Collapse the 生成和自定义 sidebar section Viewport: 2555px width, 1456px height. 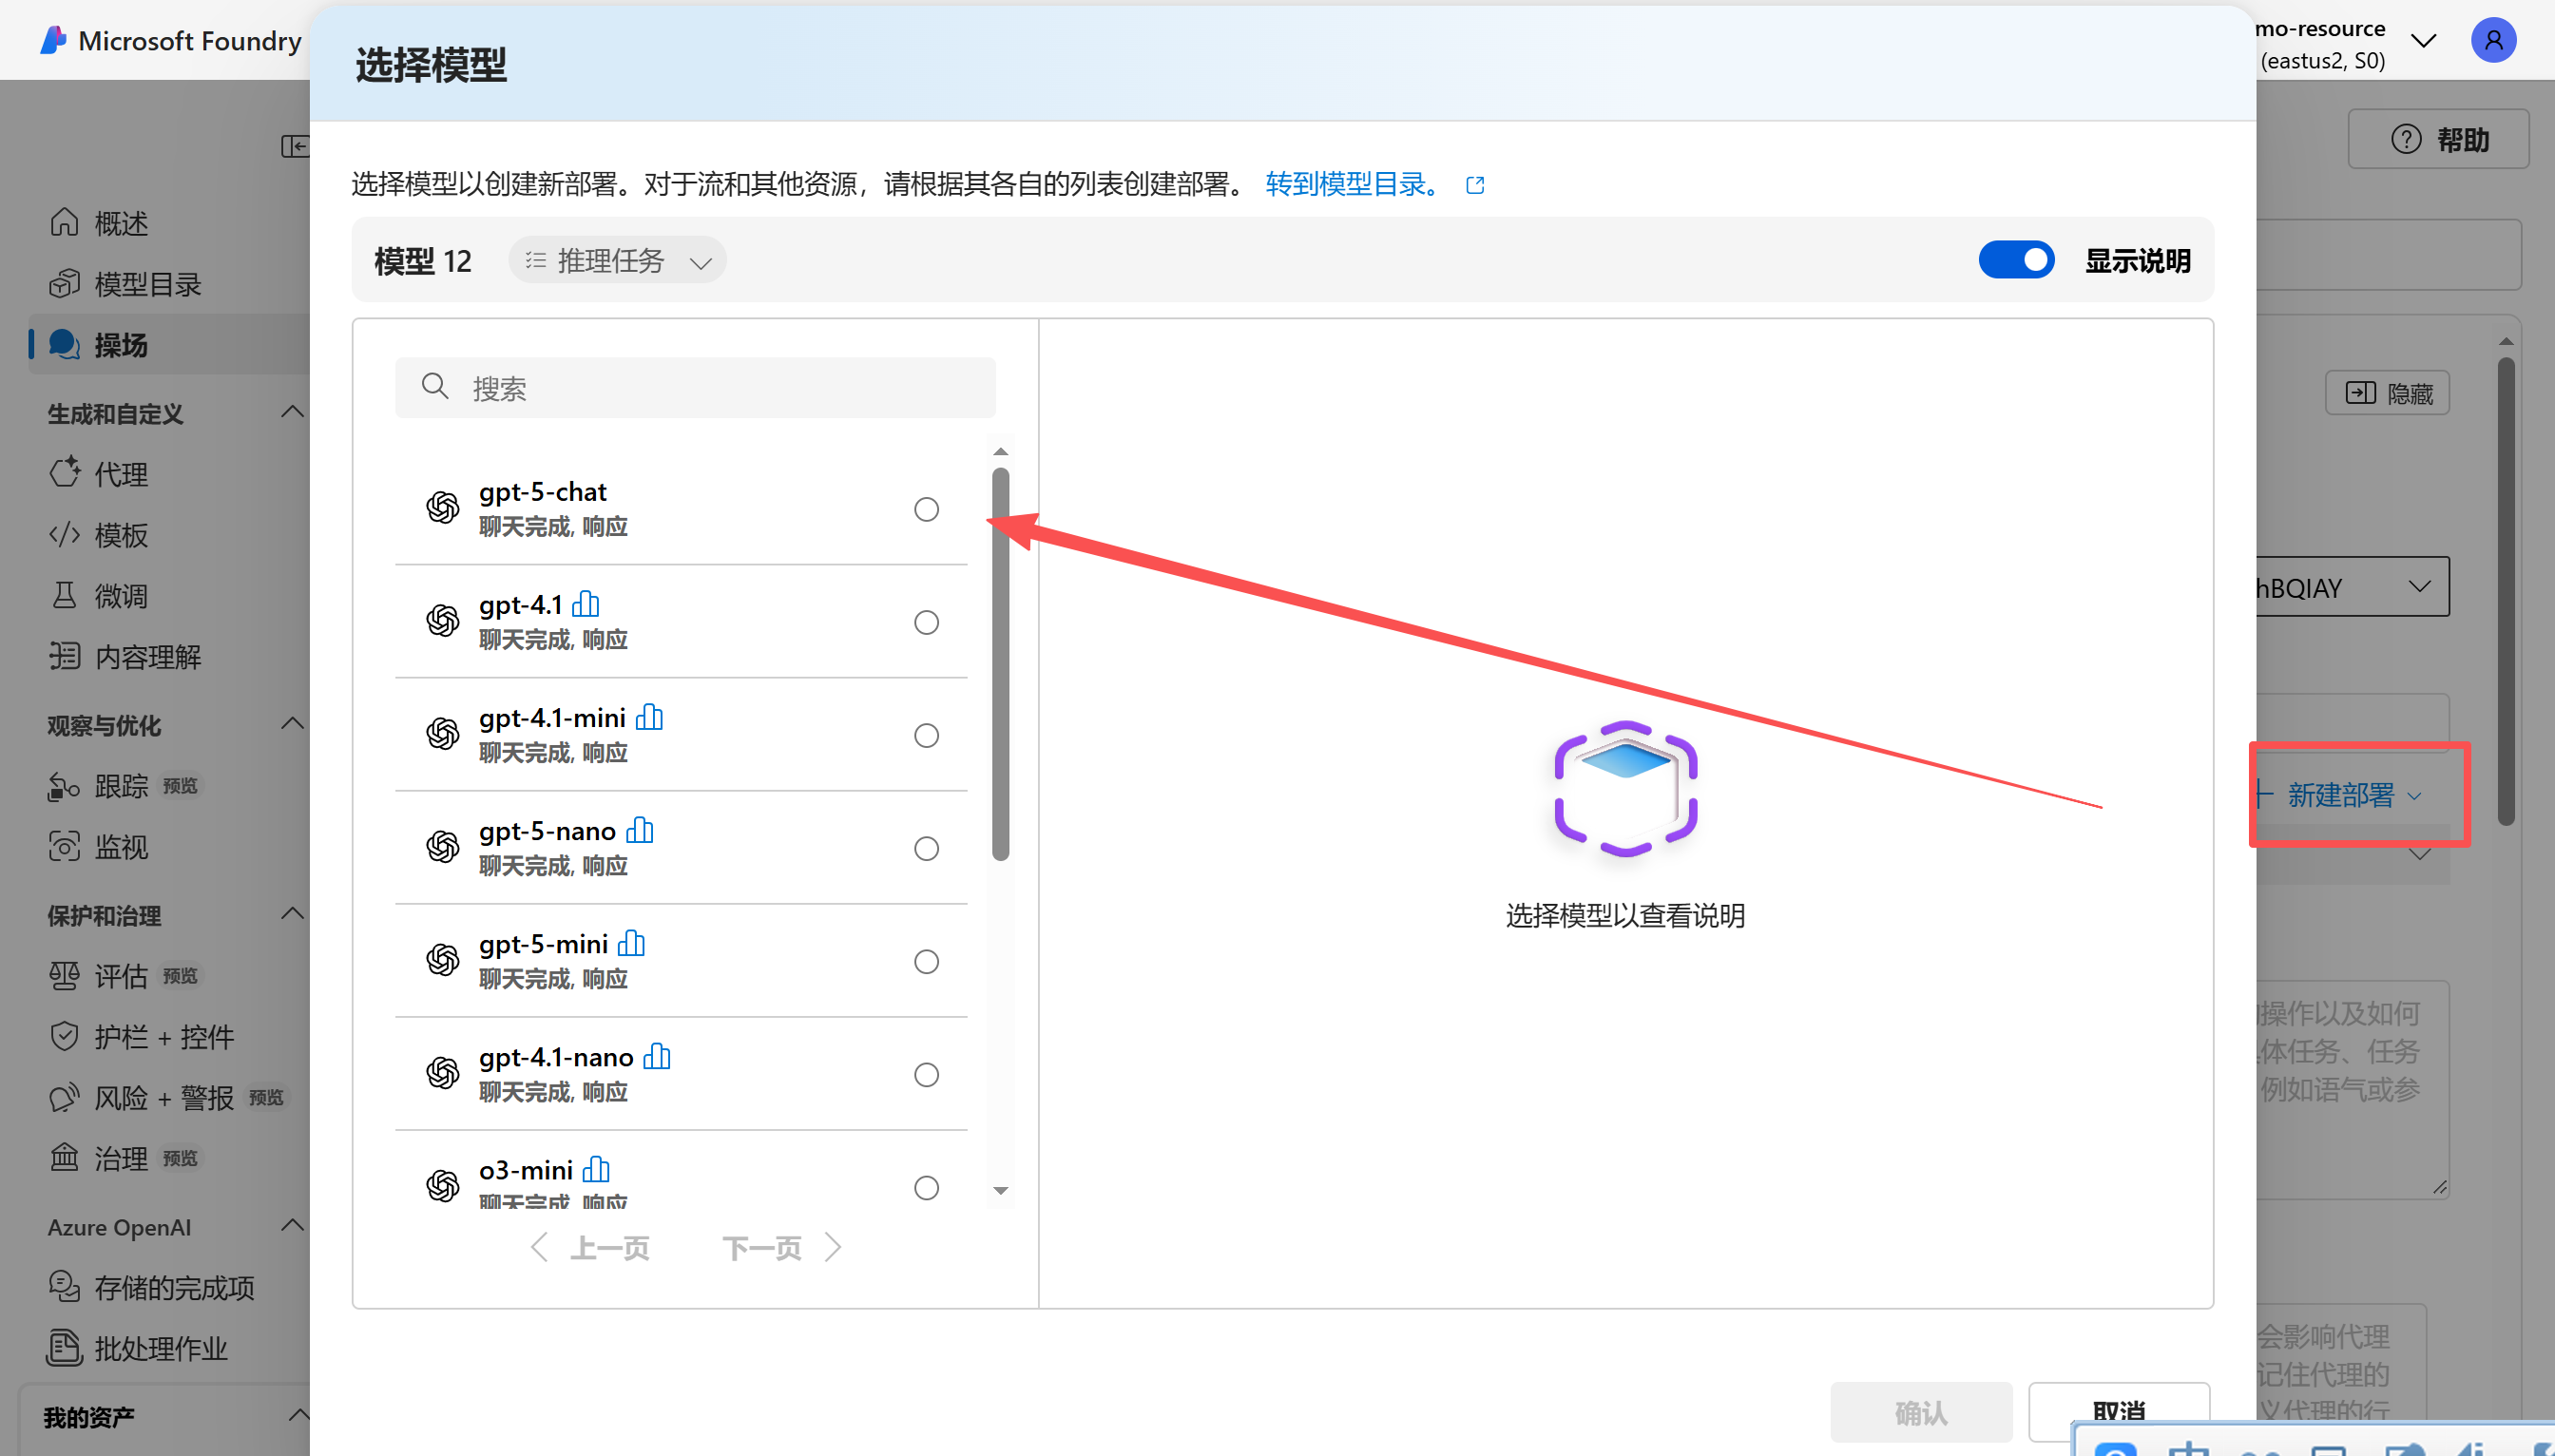[292, 412]
